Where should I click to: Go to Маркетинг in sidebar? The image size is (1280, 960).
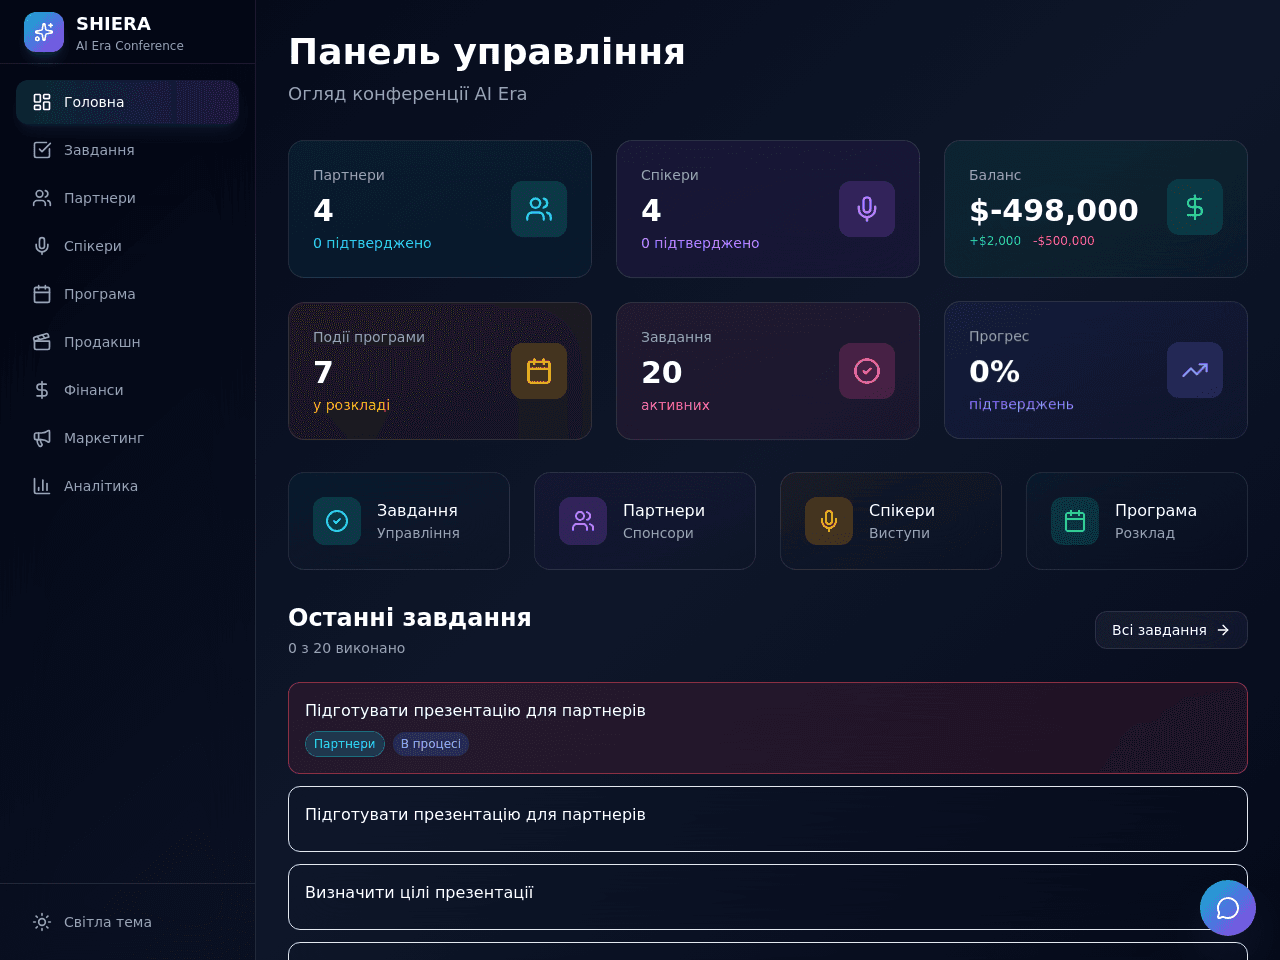click(127, 438)
